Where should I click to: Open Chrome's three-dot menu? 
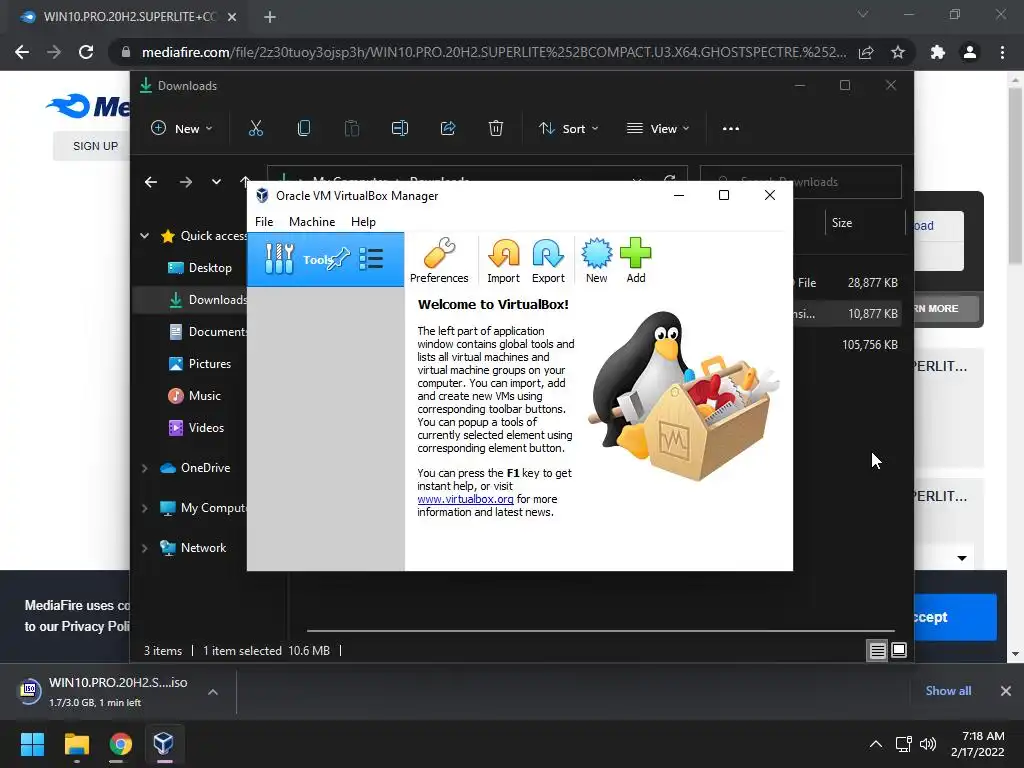[x=1002, y=52]
